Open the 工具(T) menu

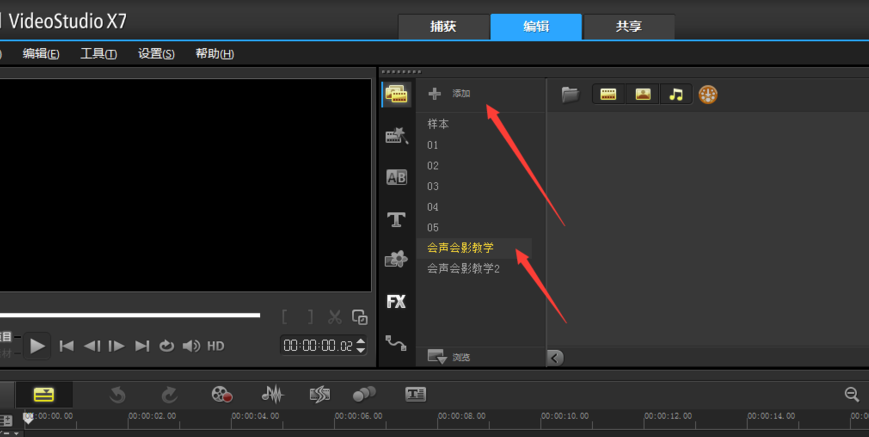[99, 54]
